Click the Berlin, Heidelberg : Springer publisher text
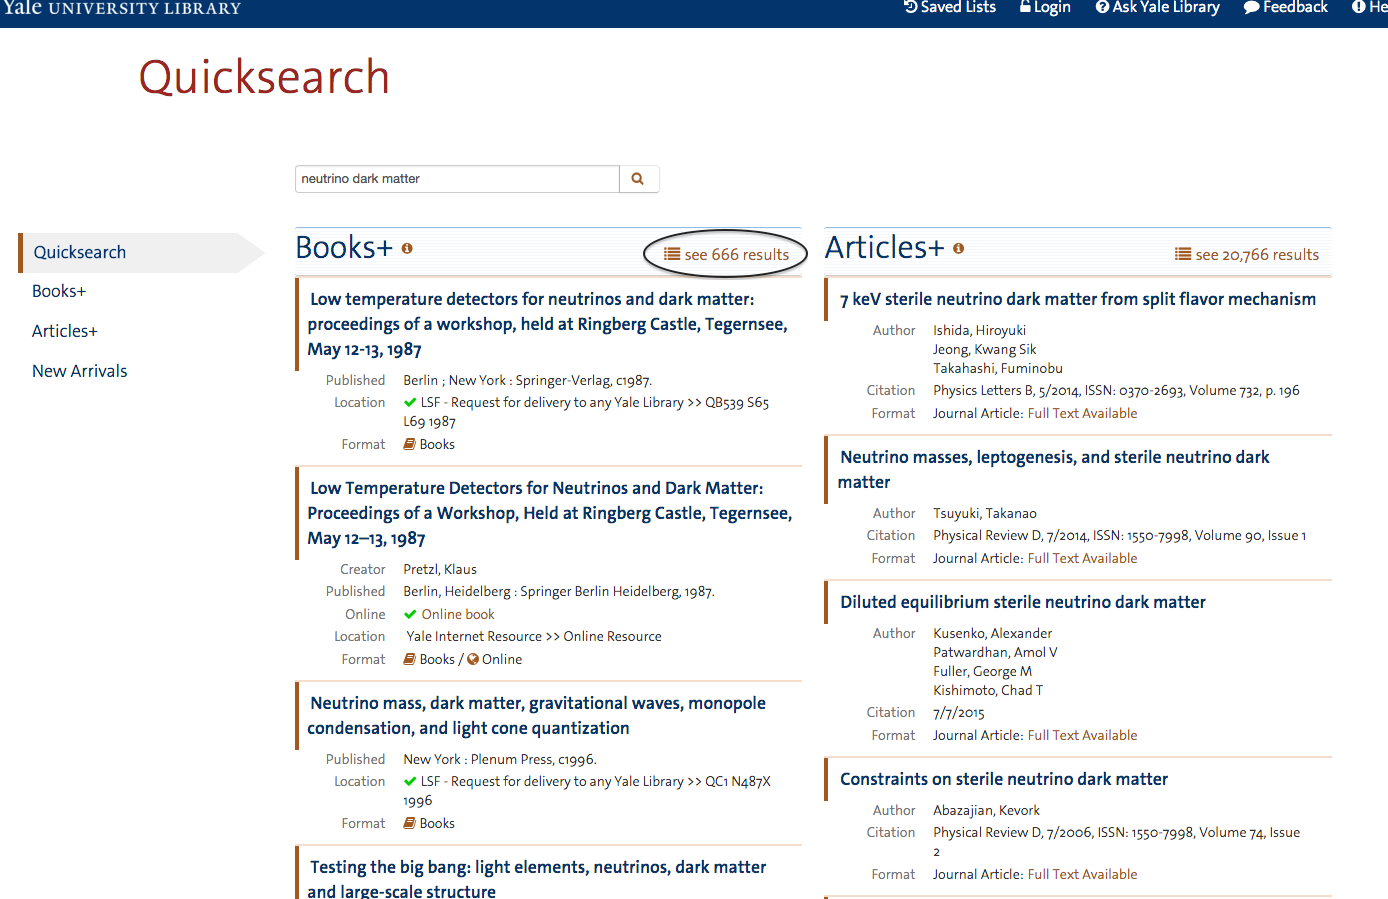 pyautogui.click(x=559, y=591)
